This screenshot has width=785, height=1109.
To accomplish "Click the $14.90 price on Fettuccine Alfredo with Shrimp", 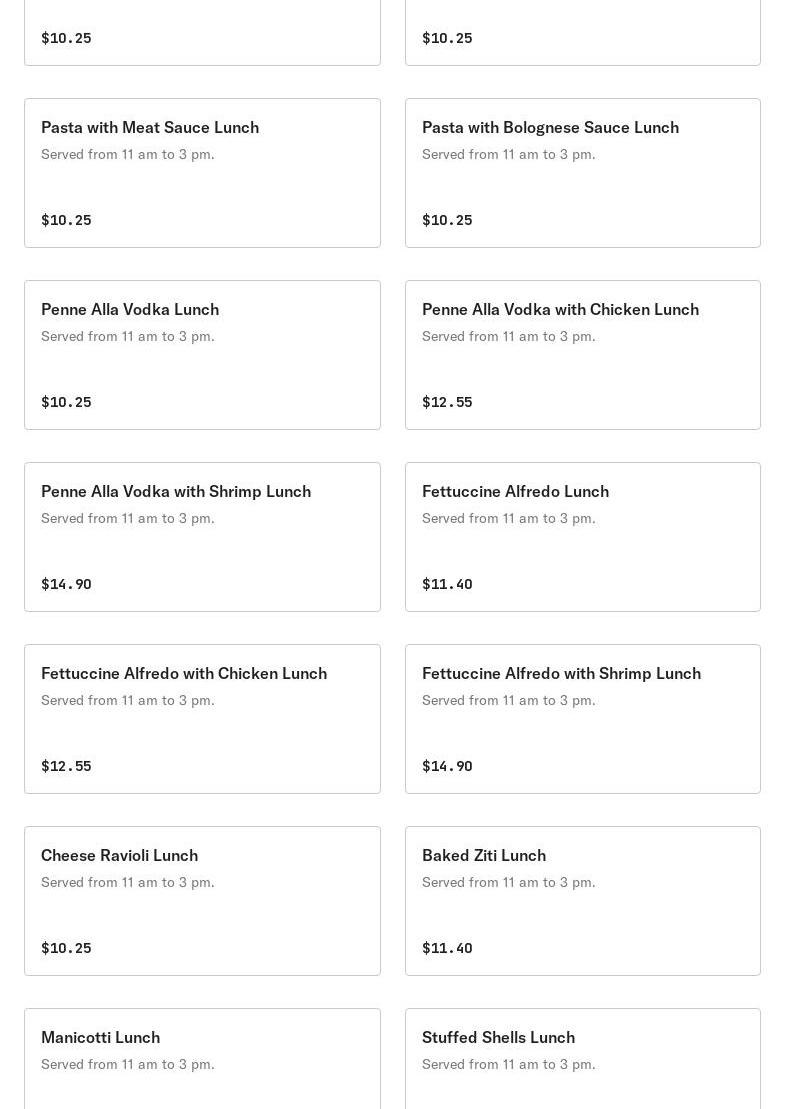I will 447,766.
